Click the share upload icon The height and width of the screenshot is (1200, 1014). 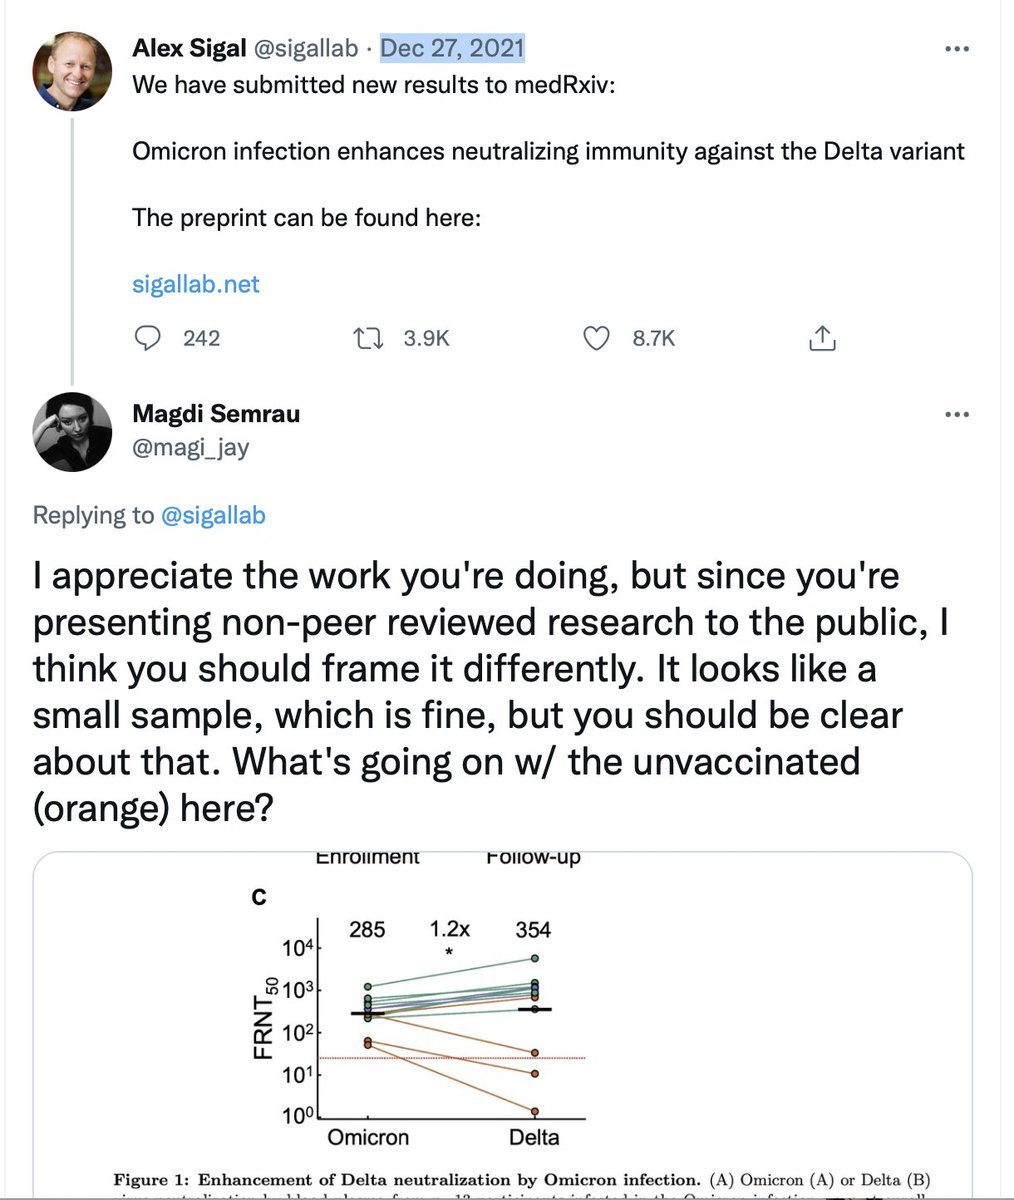[x=821, y=339]
